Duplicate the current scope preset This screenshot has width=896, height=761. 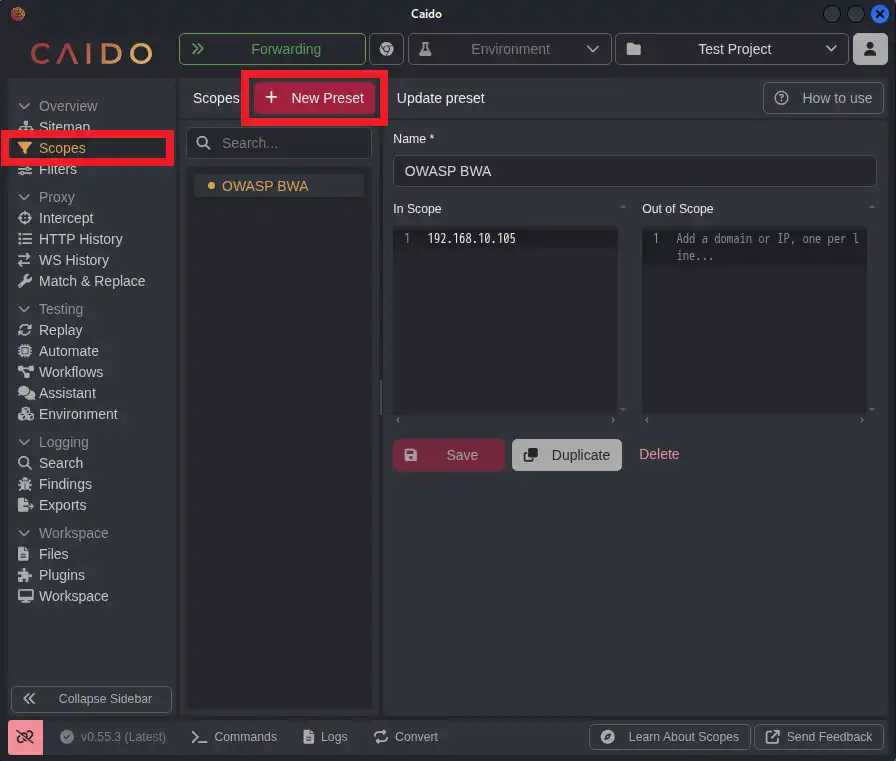[567, 455]
